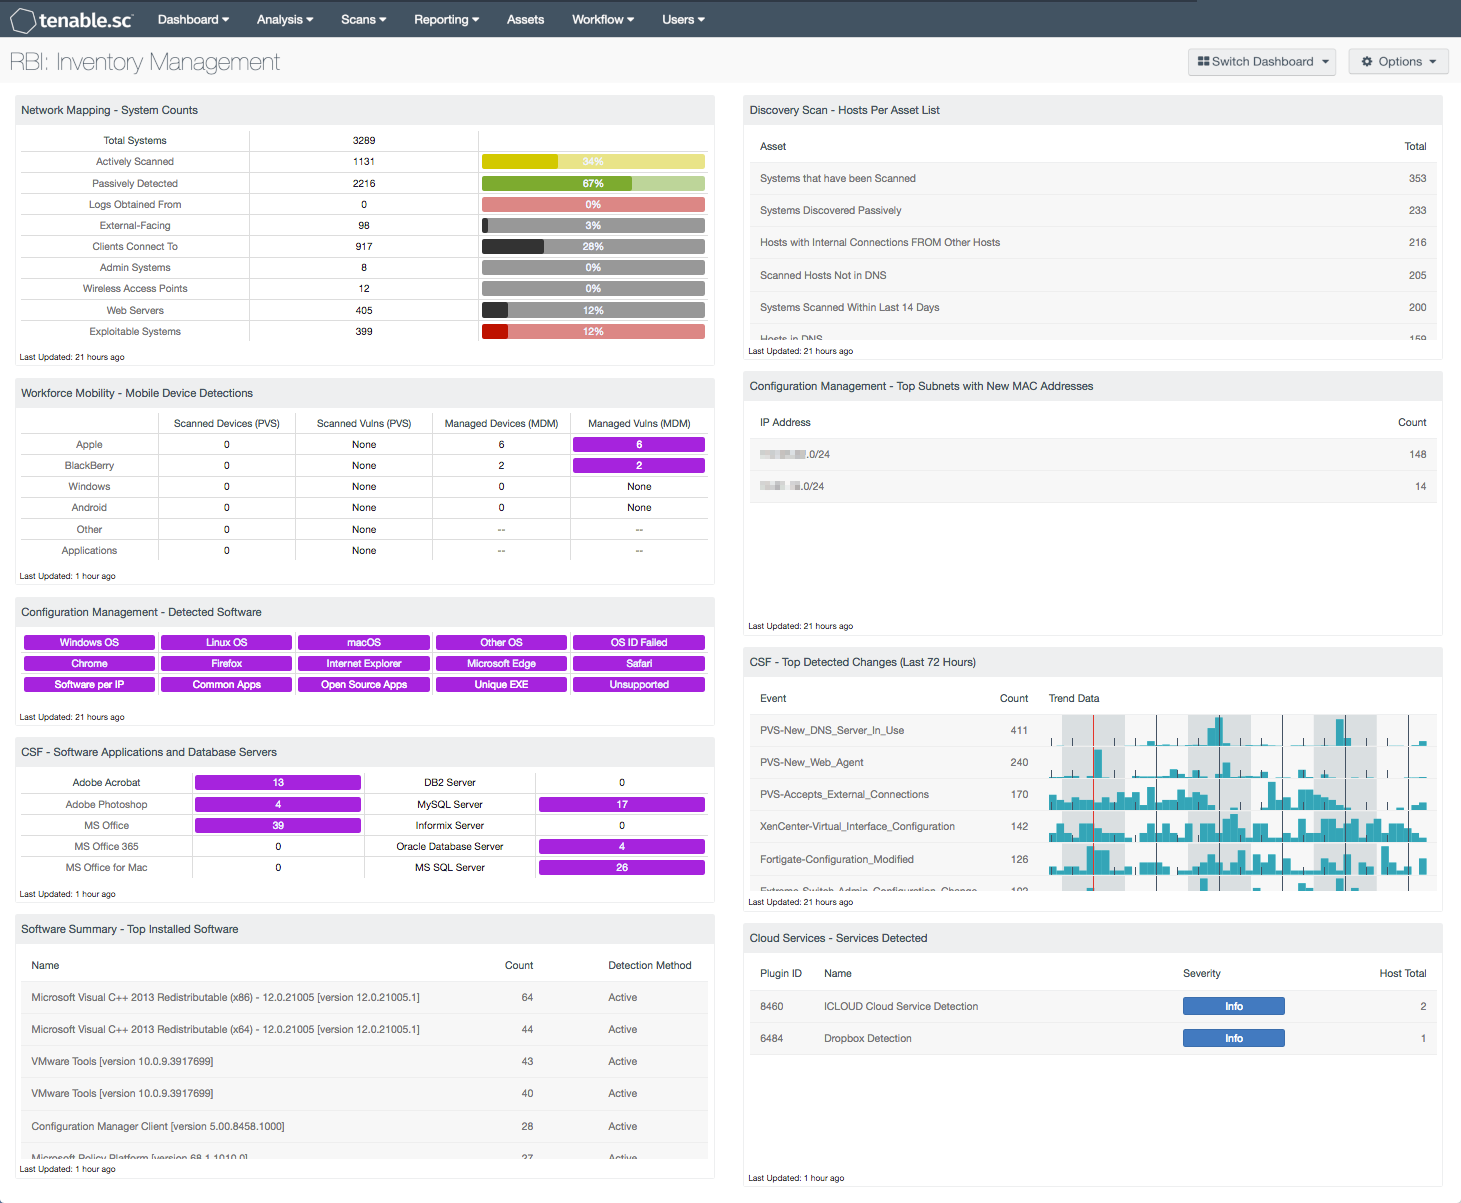Select the OS ID Failed button
1461x1203 pixels.
point(639,642)
